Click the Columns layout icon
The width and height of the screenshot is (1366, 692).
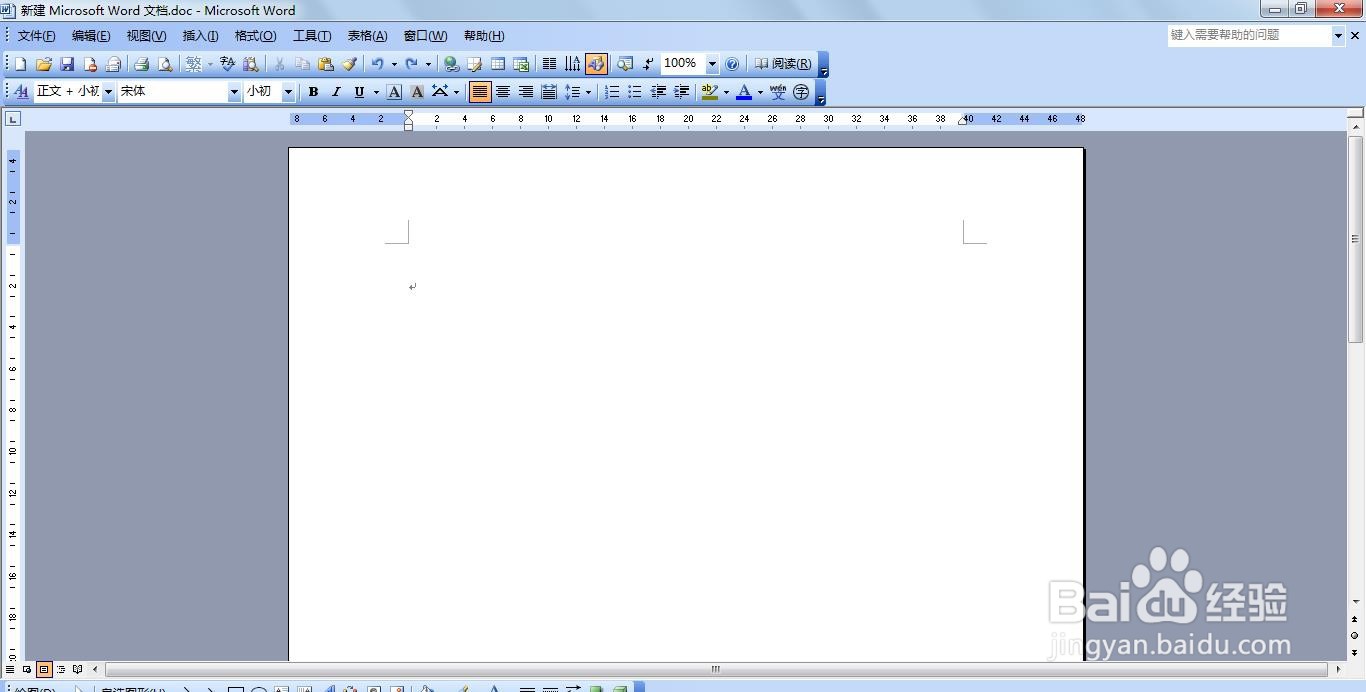(x=549, y=64)
